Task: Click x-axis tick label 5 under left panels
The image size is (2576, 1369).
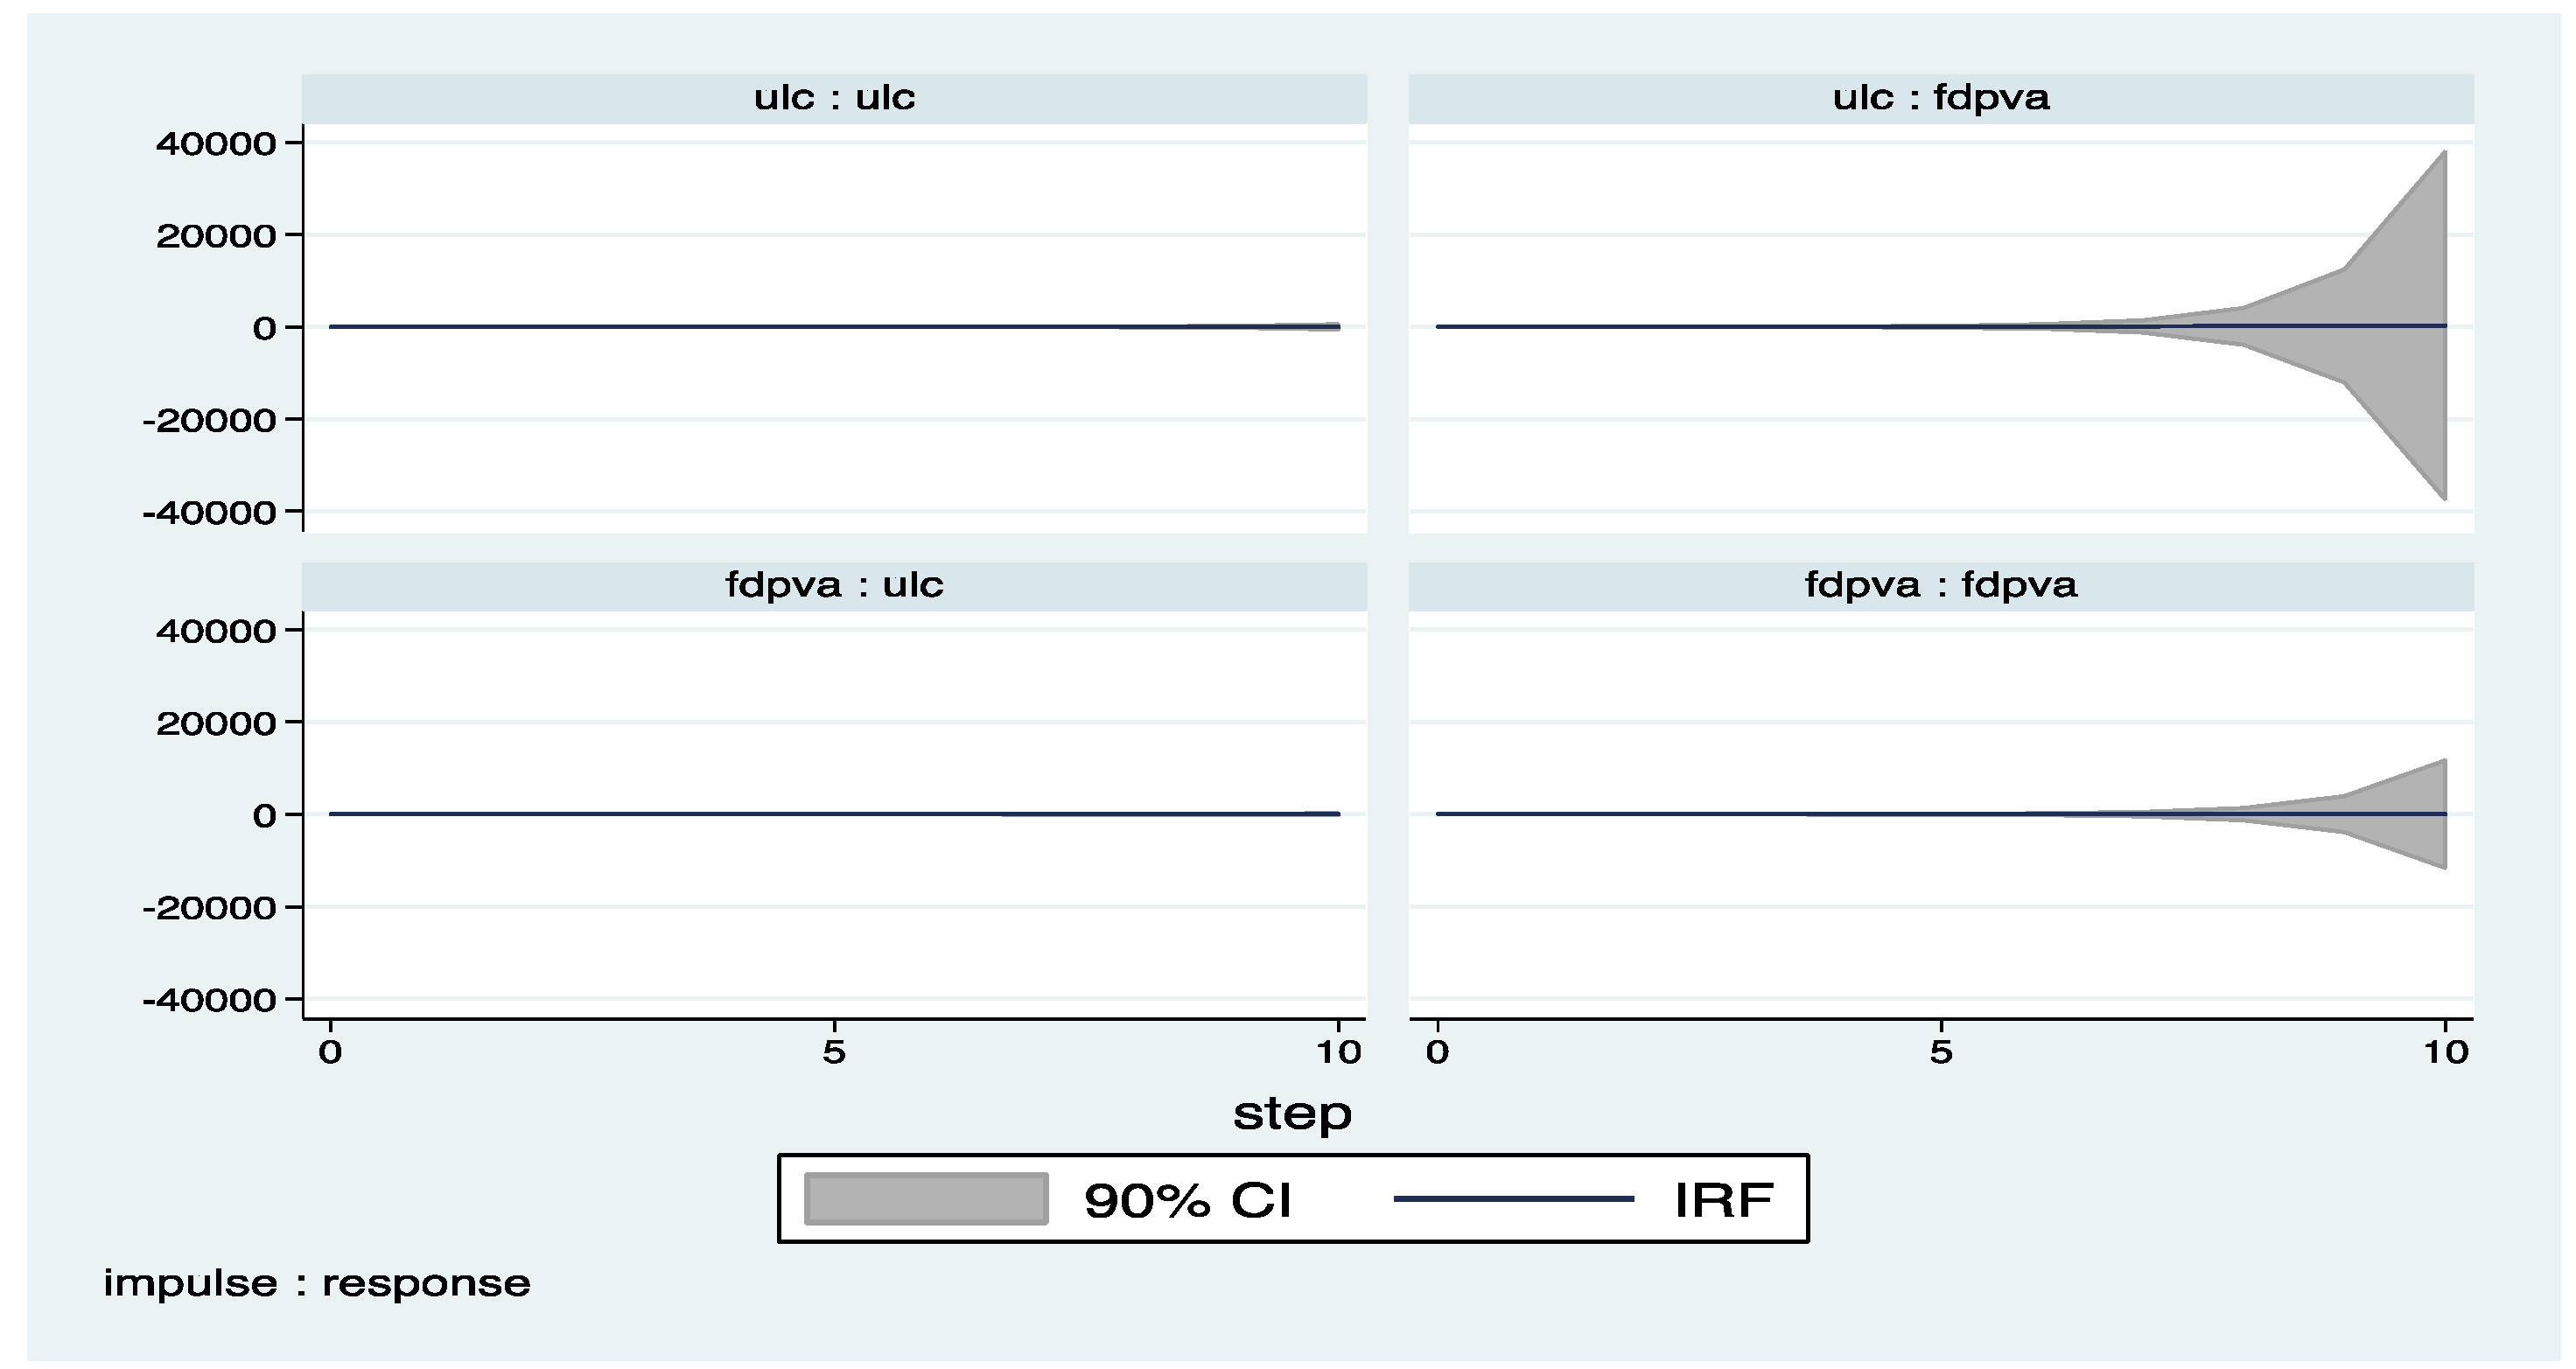Action: click(834, 1052)
